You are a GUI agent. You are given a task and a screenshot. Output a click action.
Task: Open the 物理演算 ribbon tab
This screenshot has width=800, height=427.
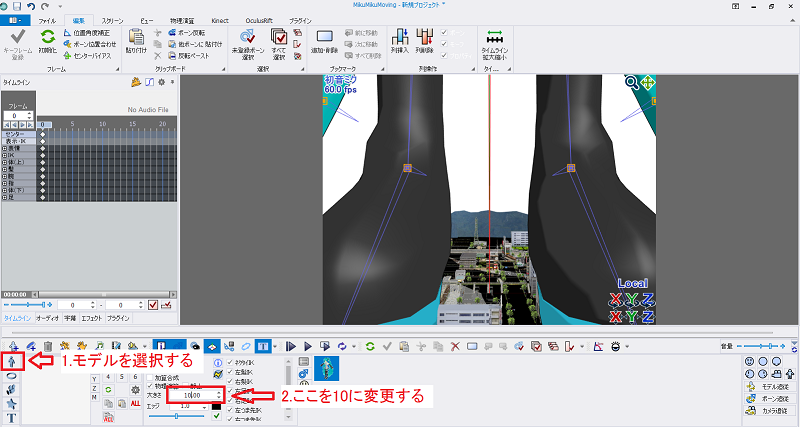182,21
